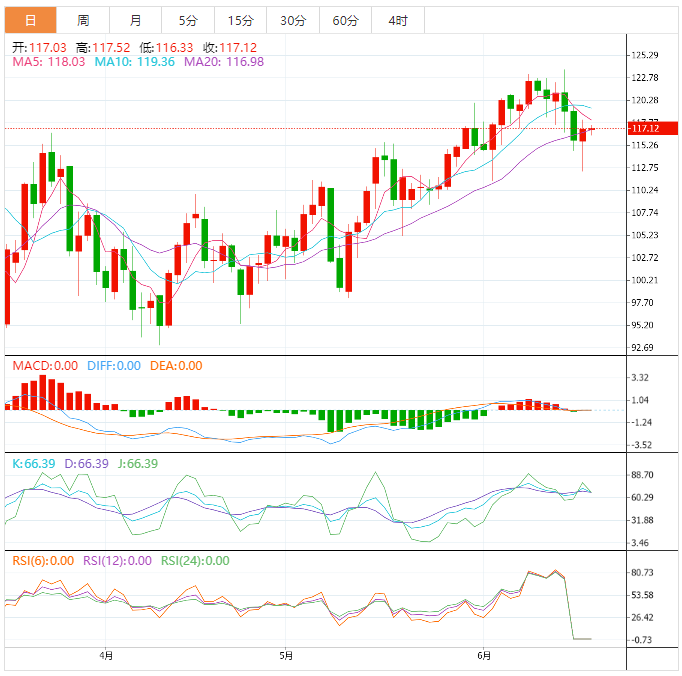Click the 95.20 price axis label
The height and width of the screenshot is (676, 682).
pyautogui.click(x=642, y=325)
